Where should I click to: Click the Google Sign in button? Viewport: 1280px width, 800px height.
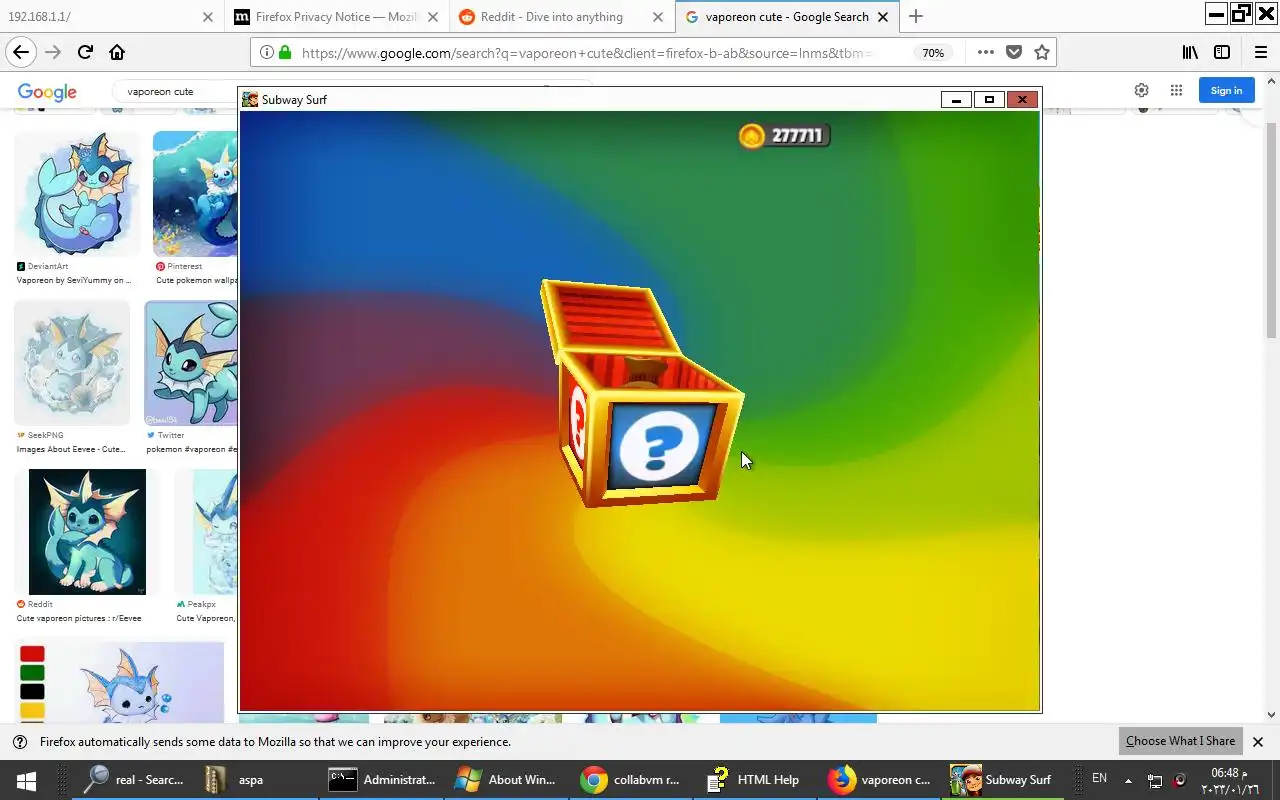(x=1226, y=90)
